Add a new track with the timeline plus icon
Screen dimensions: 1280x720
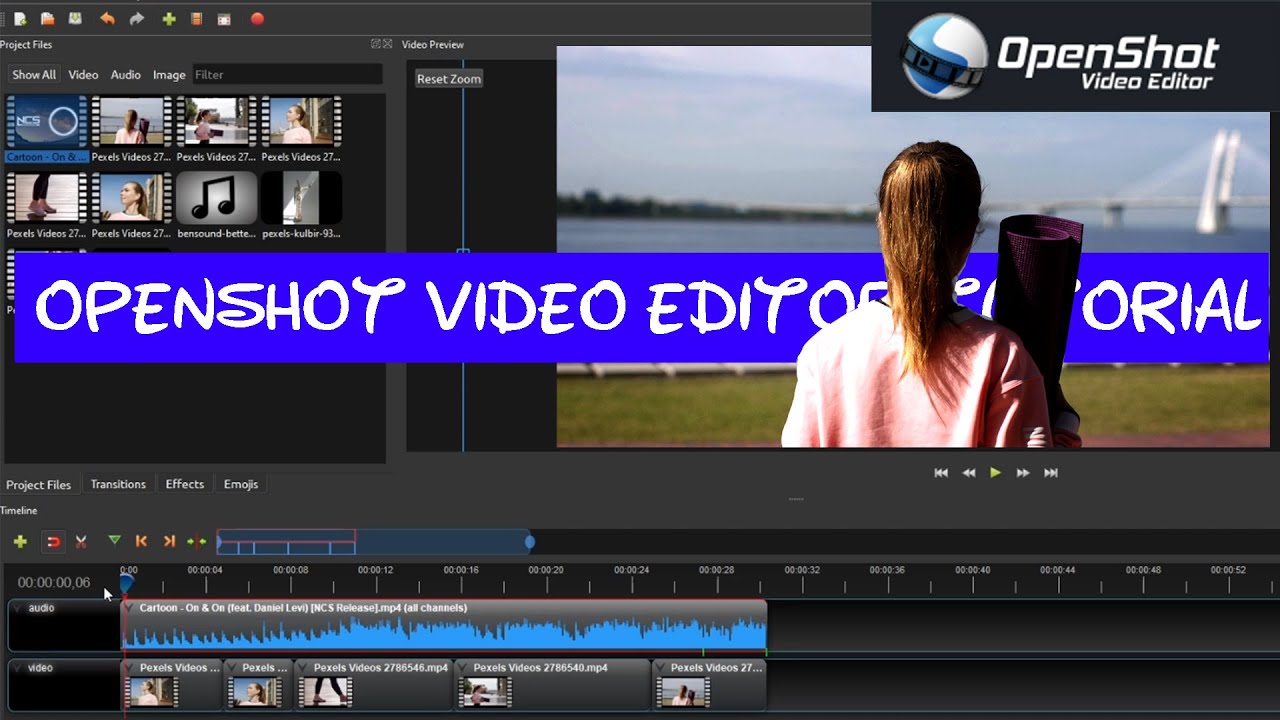click(x=20, y=541)
